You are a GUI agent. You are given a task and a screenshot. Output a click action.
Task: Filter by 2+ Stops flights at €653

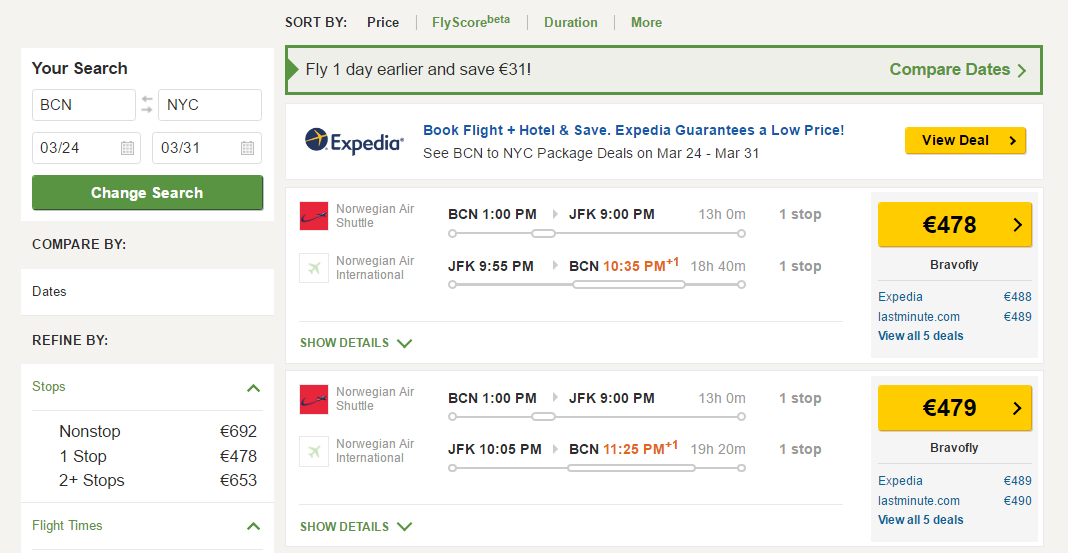pos(158,481)
